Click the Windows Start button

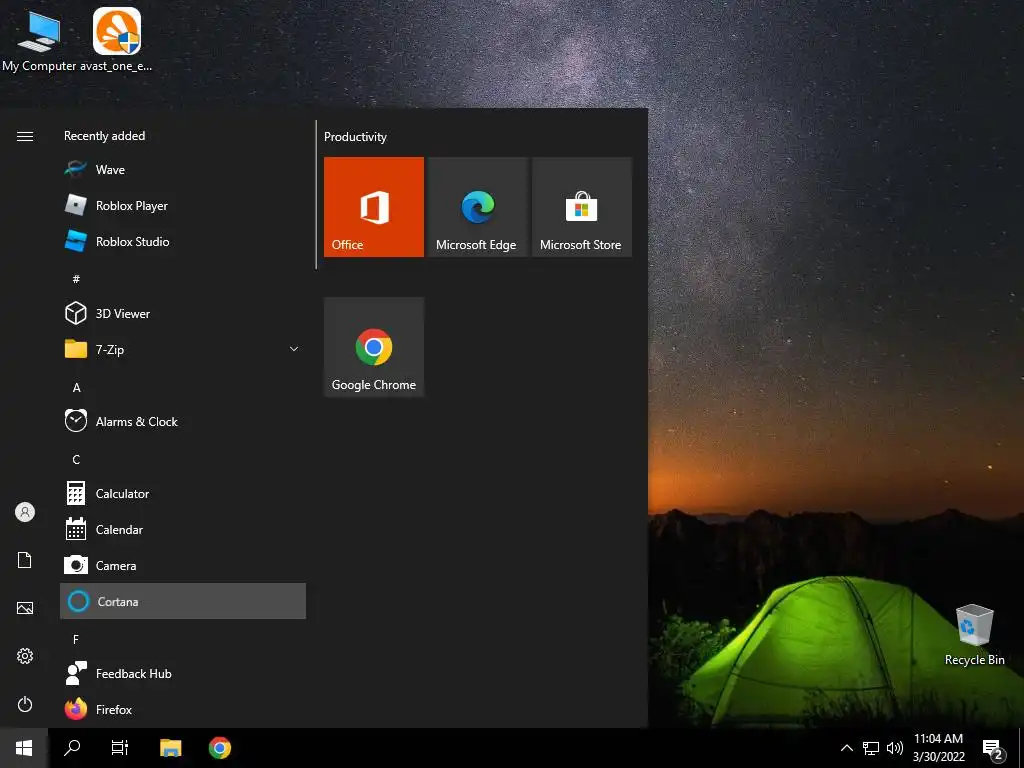pos(24,748)
